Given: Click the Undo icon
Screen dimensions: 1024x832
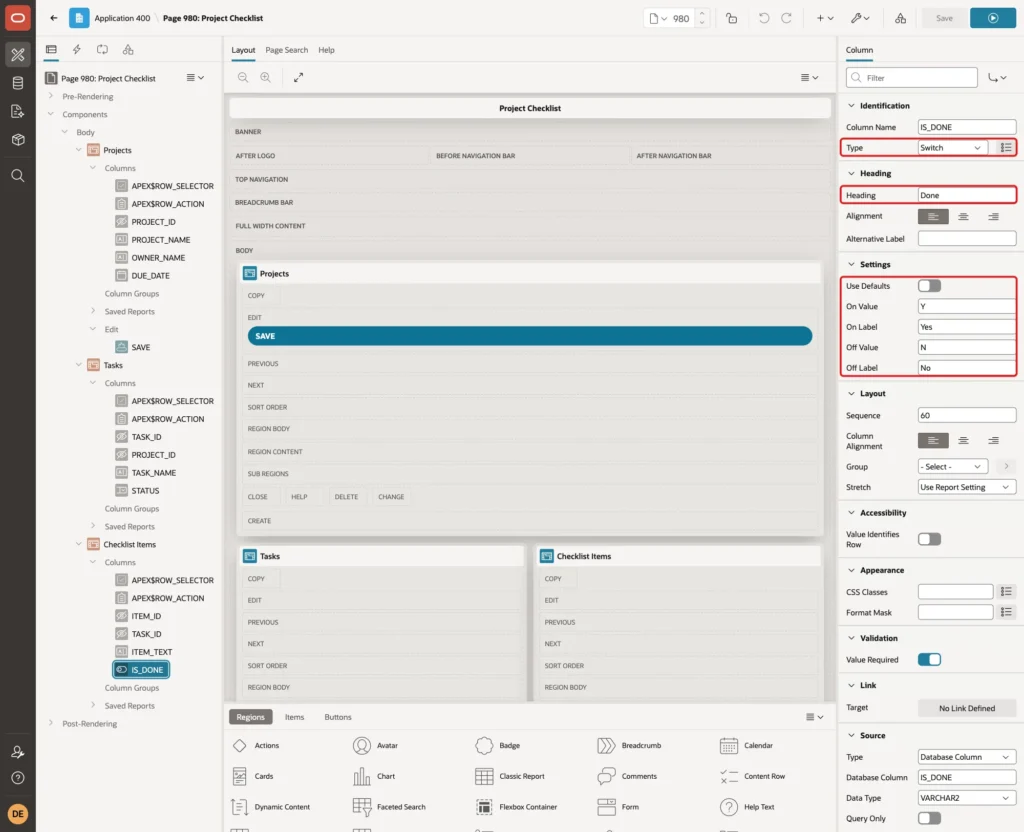Looking at the screenshot, I should 763,18.
